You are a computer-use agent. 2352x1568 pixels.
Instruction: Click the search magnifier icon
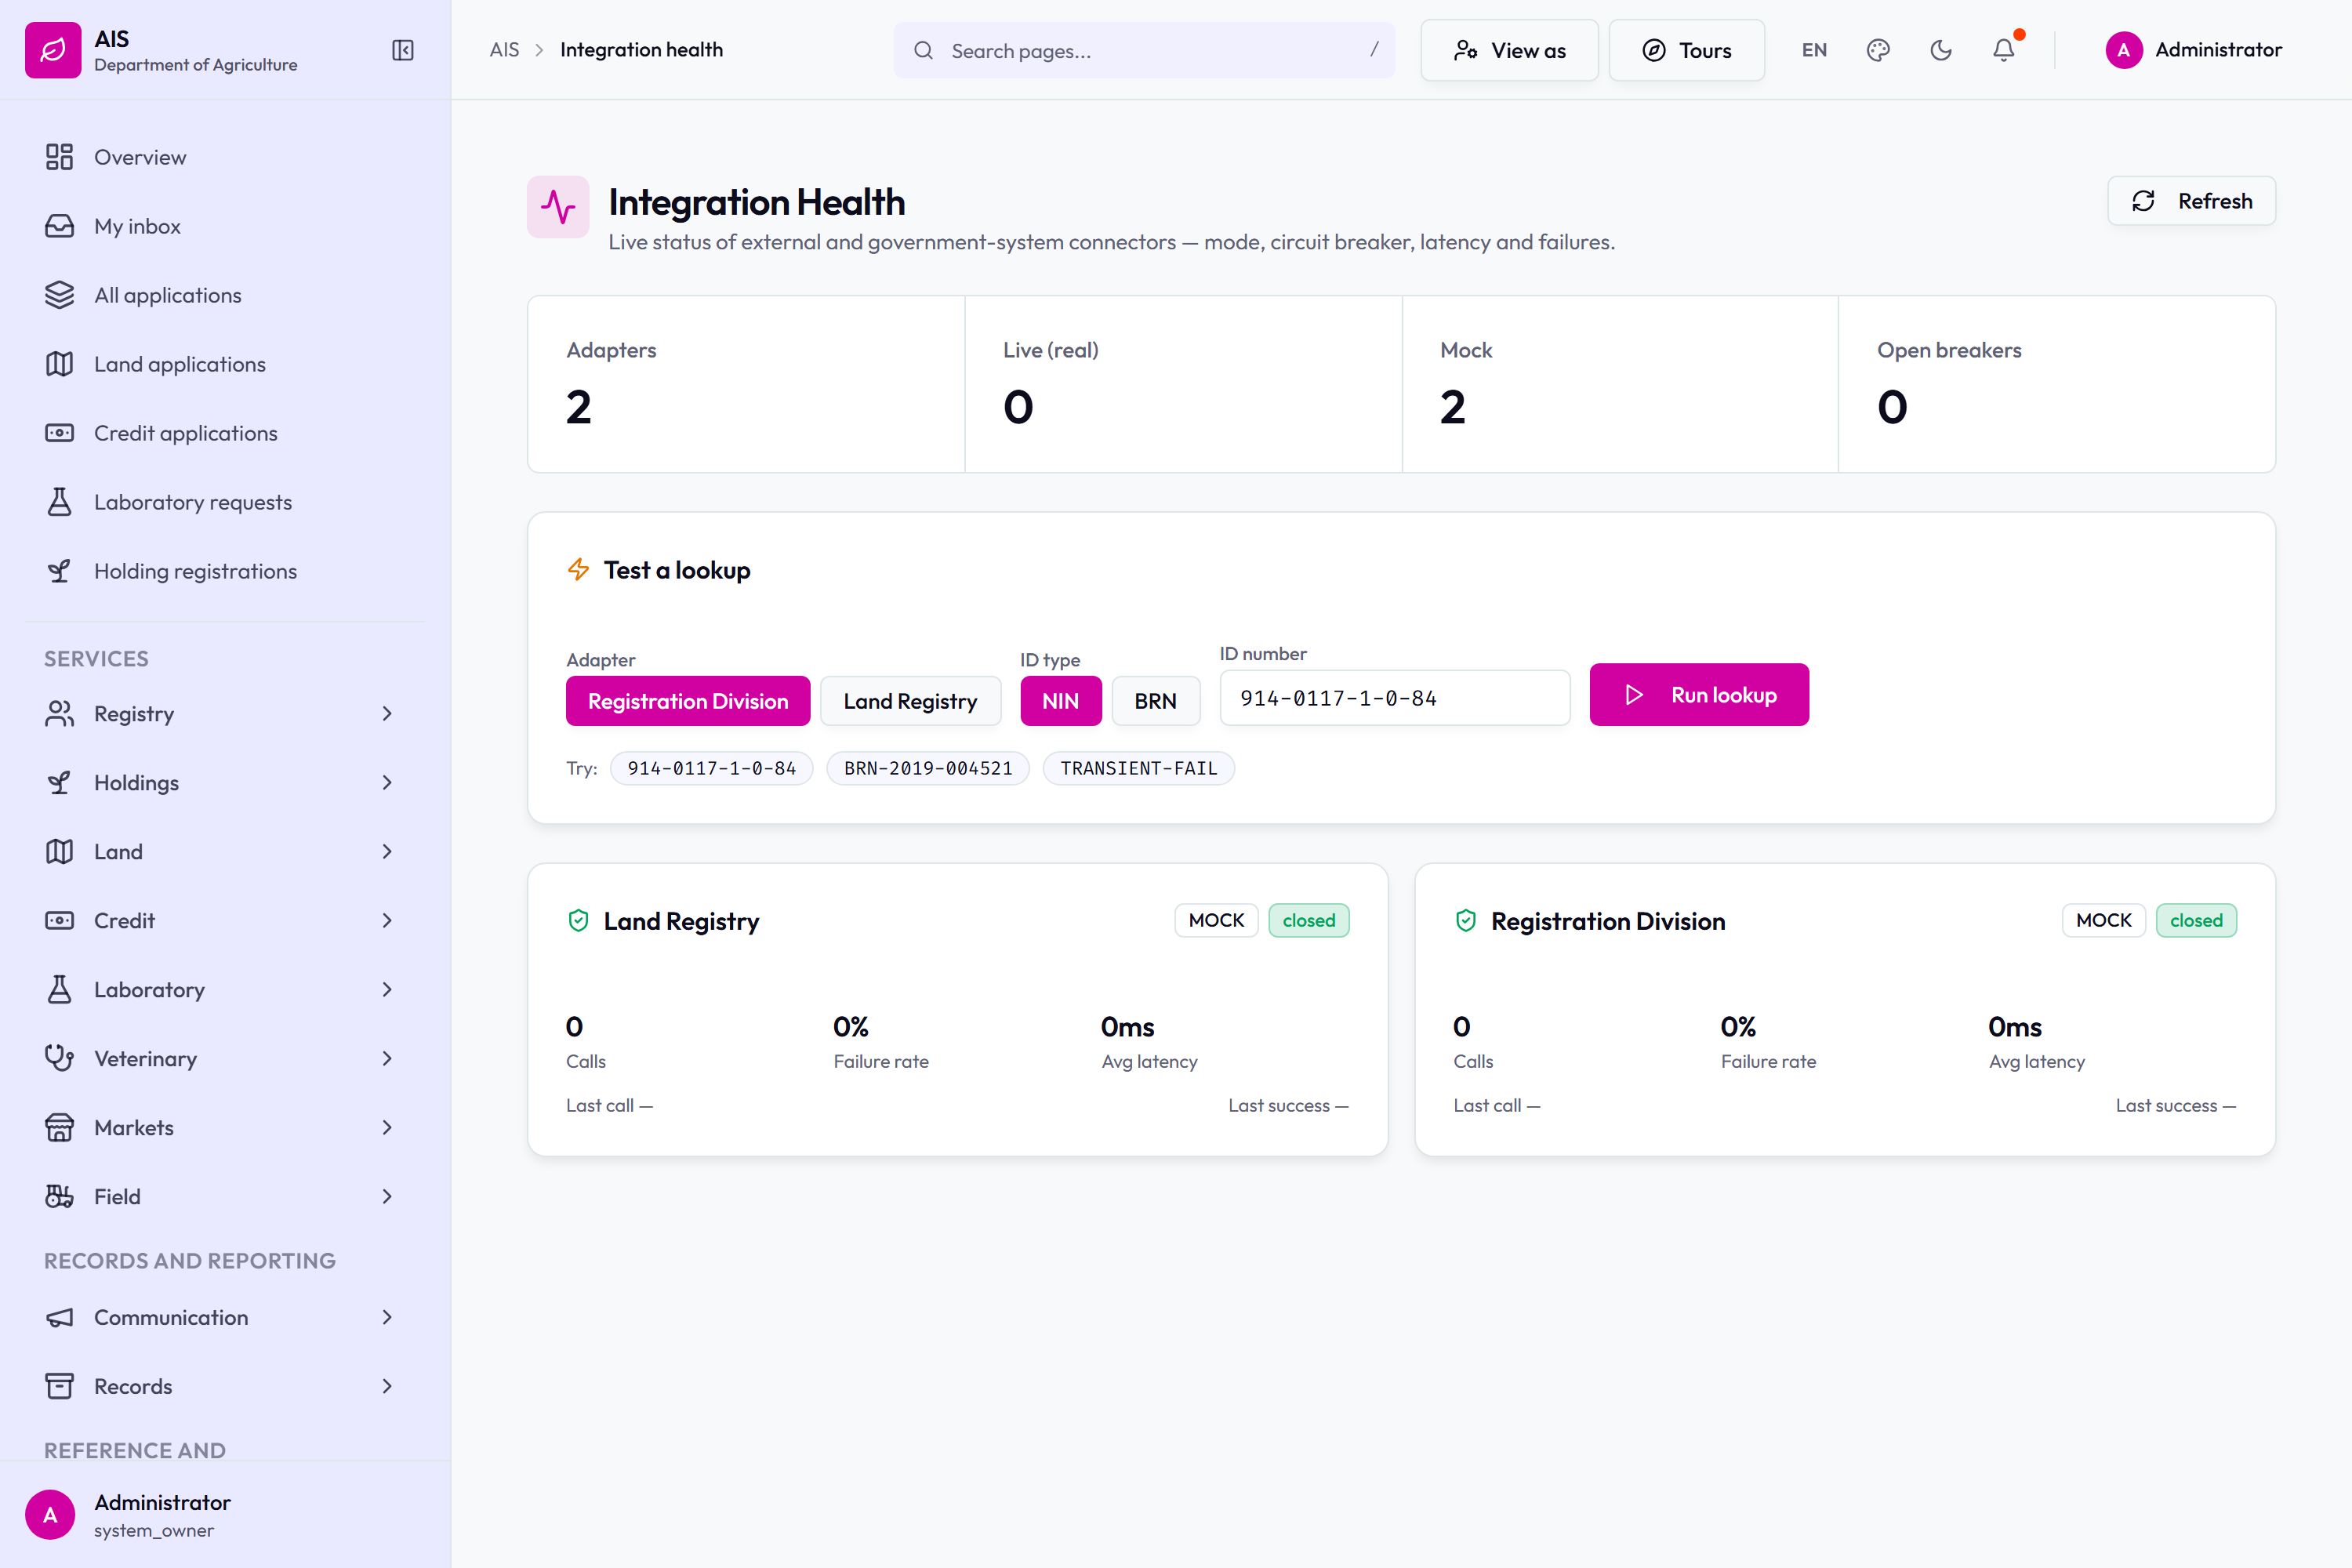point(924,50)
